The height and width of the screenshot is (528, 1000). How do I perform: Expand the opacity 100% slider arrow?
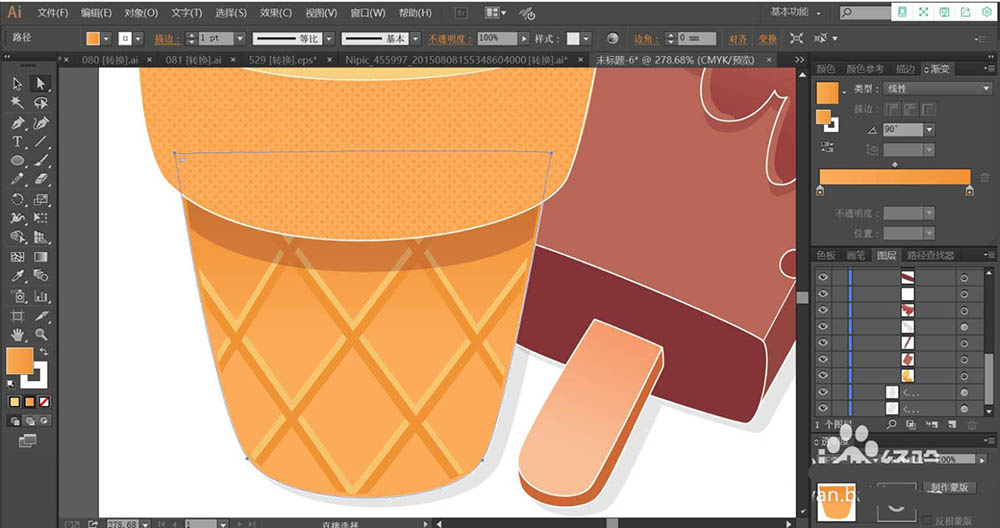(524, 39)
